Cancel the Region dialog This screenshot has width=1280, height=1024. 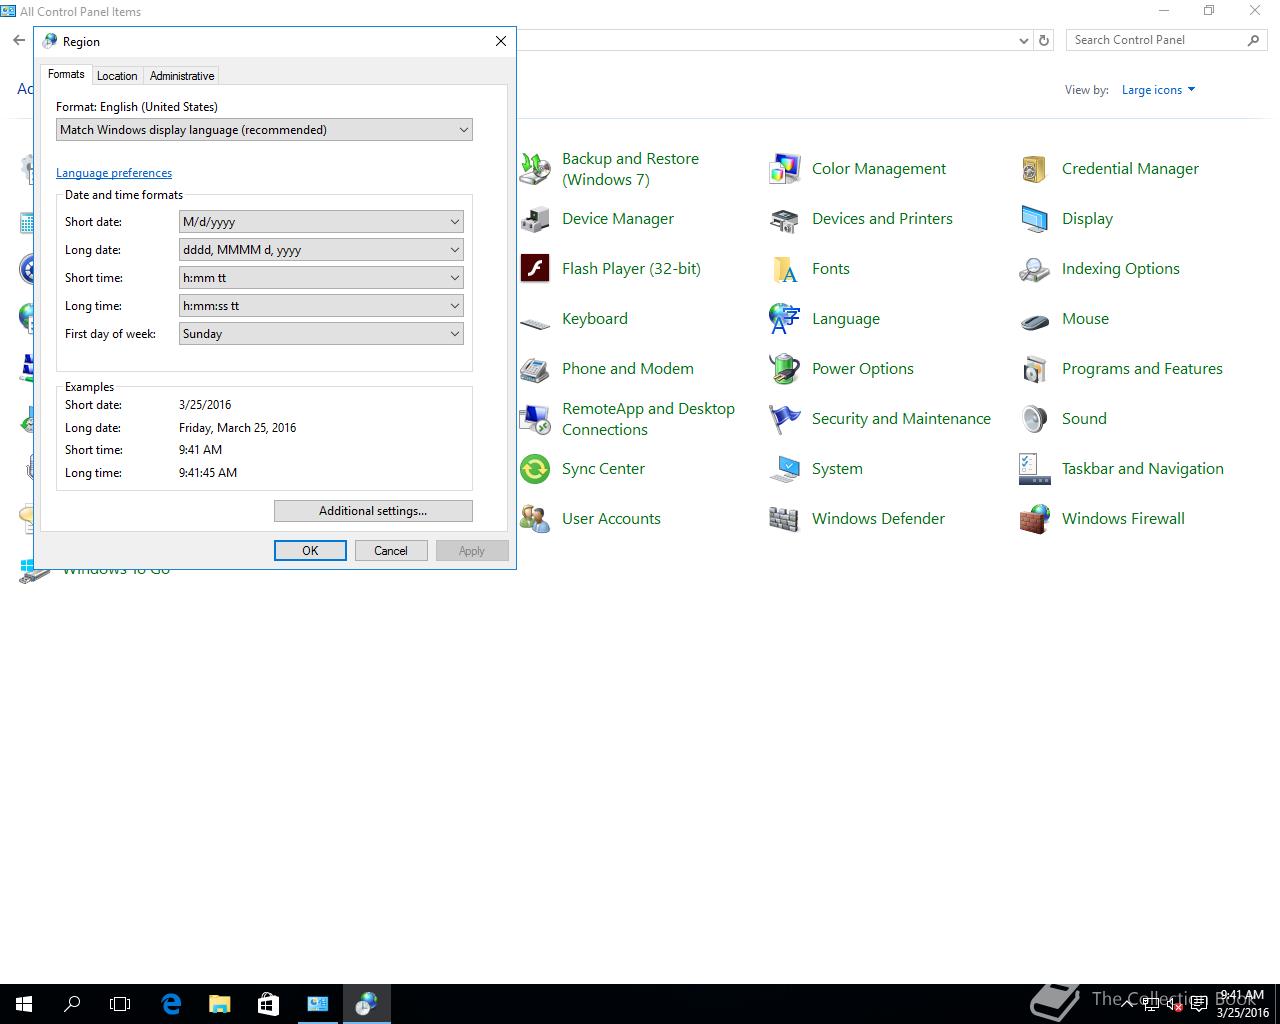coord(391,551)
